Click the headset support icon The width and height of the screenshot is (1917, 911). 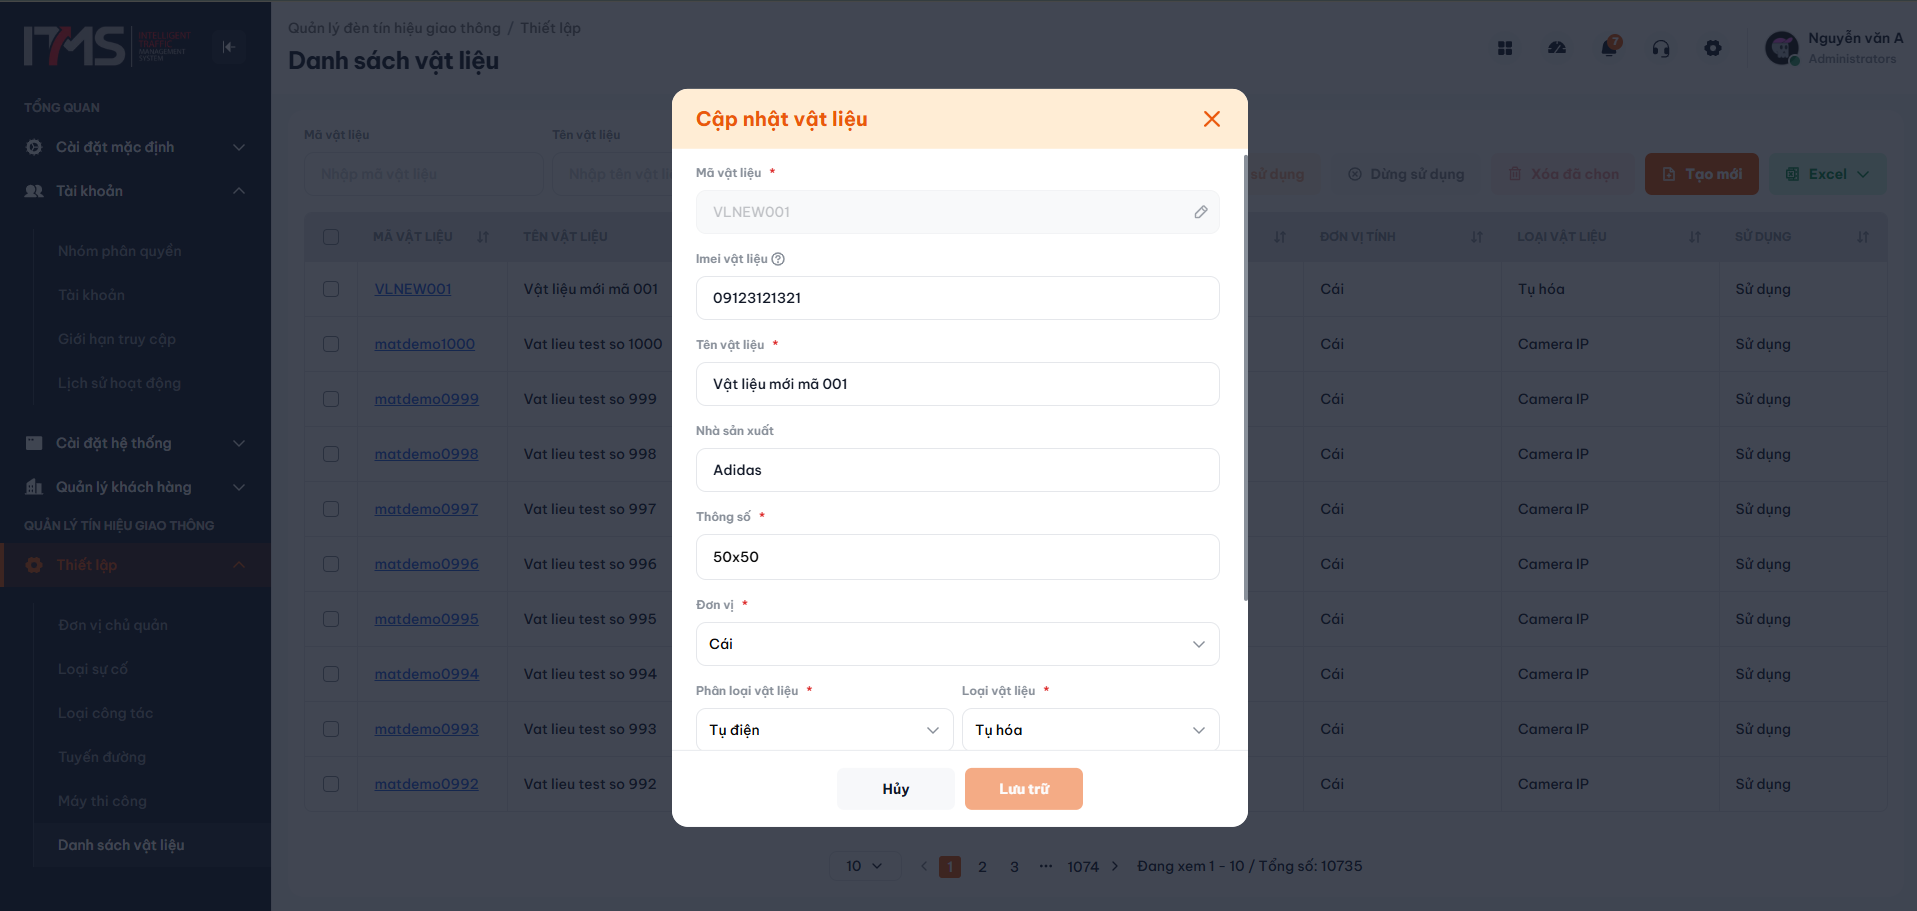pyautogui.click(x=1661, y=48)
